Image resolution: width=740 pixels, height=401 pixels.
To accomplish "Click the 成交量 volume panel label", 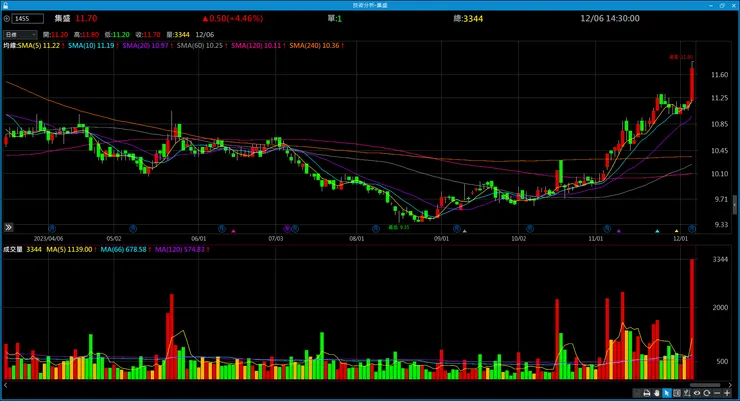I will 13,250.
